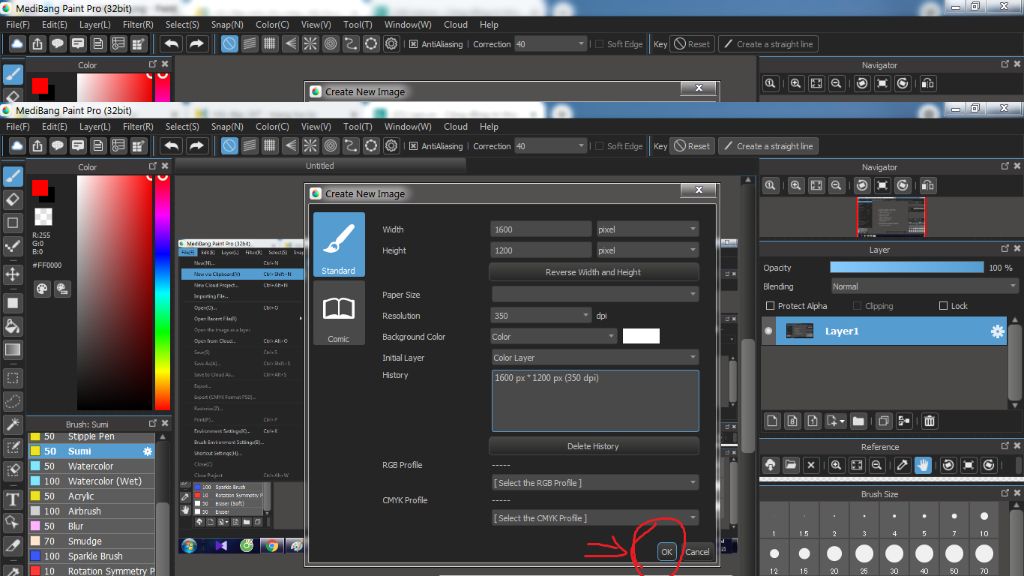Open Background Color type dropdown
1024x576 pixels.
tap(553, 336)
